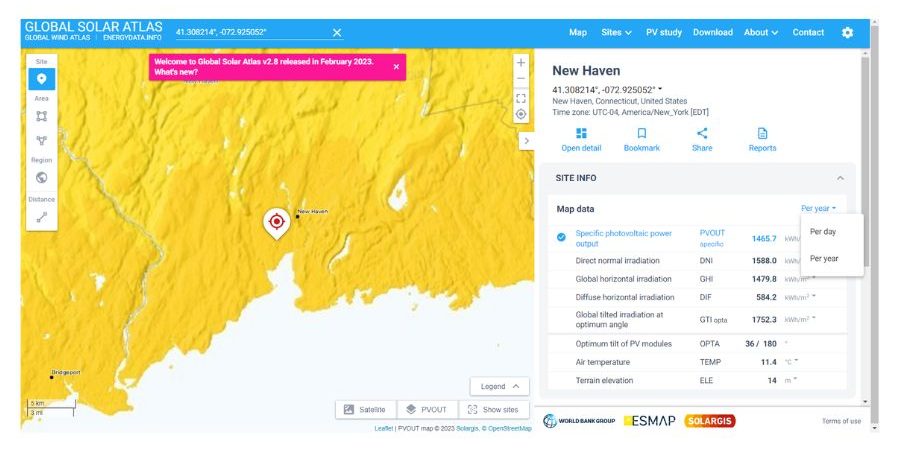Choose Per day from the dropdown

coord(823,232)
